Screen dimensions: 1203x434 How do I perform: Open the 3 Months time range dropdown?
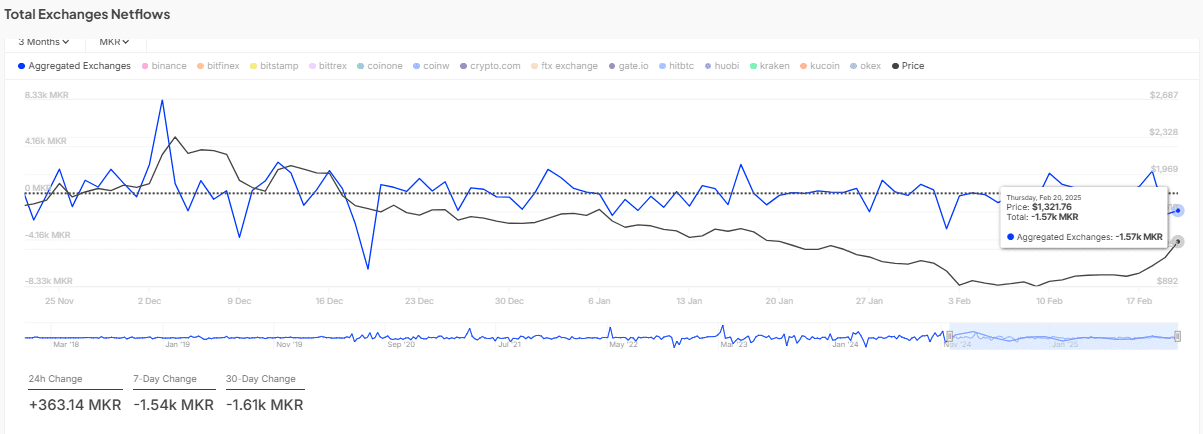tap(44, 42)
